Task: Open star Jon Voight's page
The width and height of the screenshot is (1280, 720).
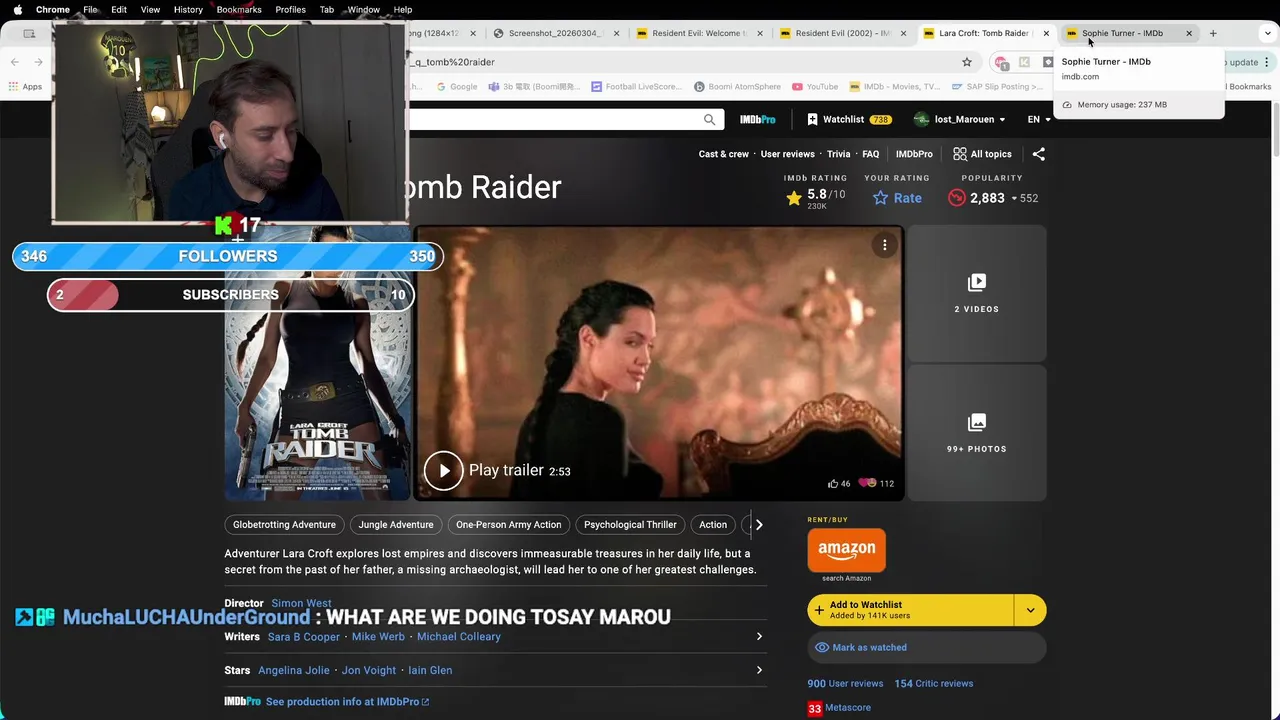Action: [369, 670]
